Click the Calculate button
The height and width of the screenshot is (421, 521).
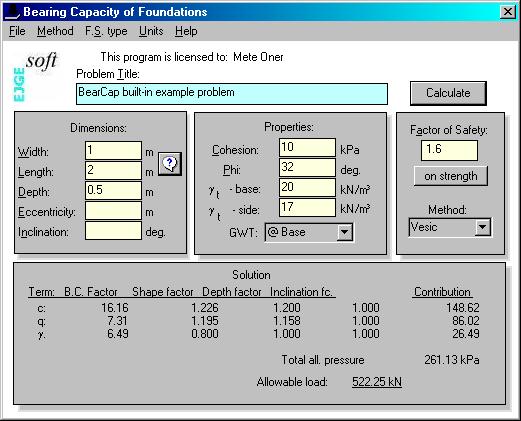coord(448,93)
